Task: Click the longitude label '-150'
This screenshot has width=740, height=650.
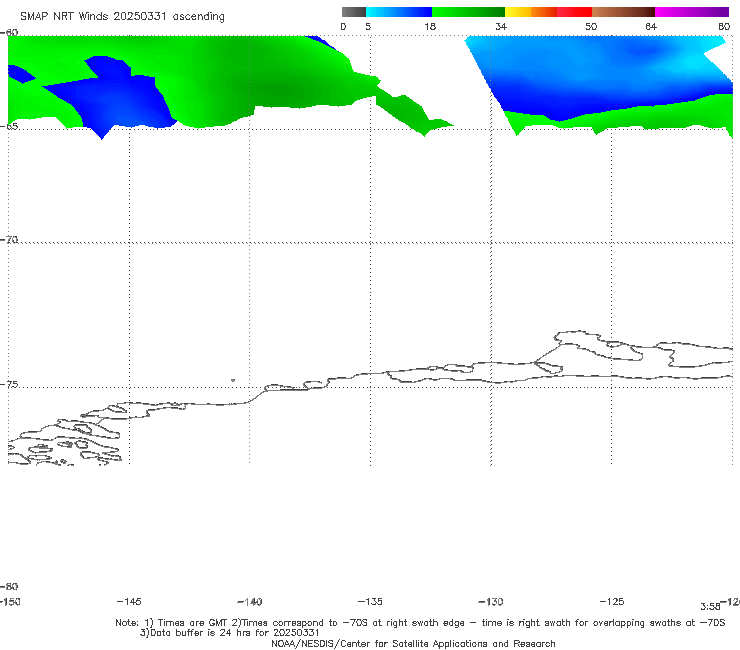Action: point(10,602)
